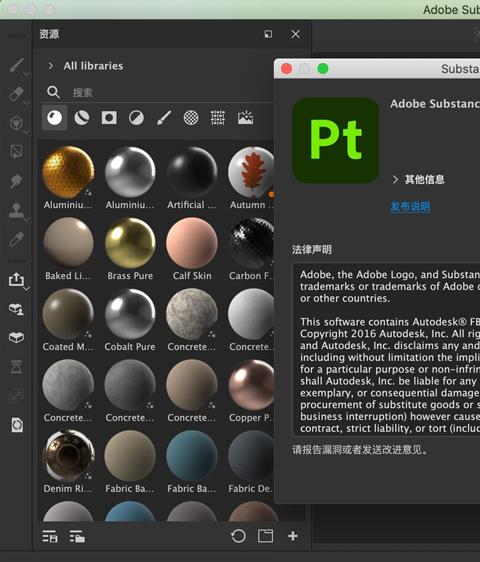480x562 pixels.
Task: Click the hourglass icon in sidebar
Action: point(16,367)
